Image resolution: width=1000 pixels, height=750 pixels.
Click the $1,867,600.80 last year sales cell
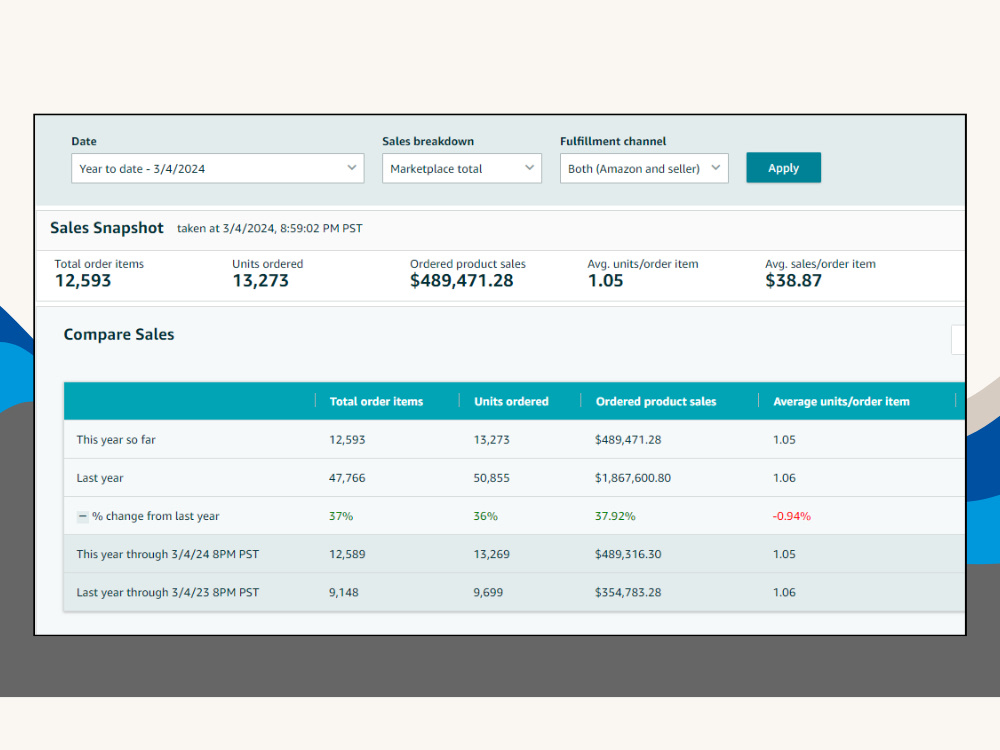click(x=633, y=478)
